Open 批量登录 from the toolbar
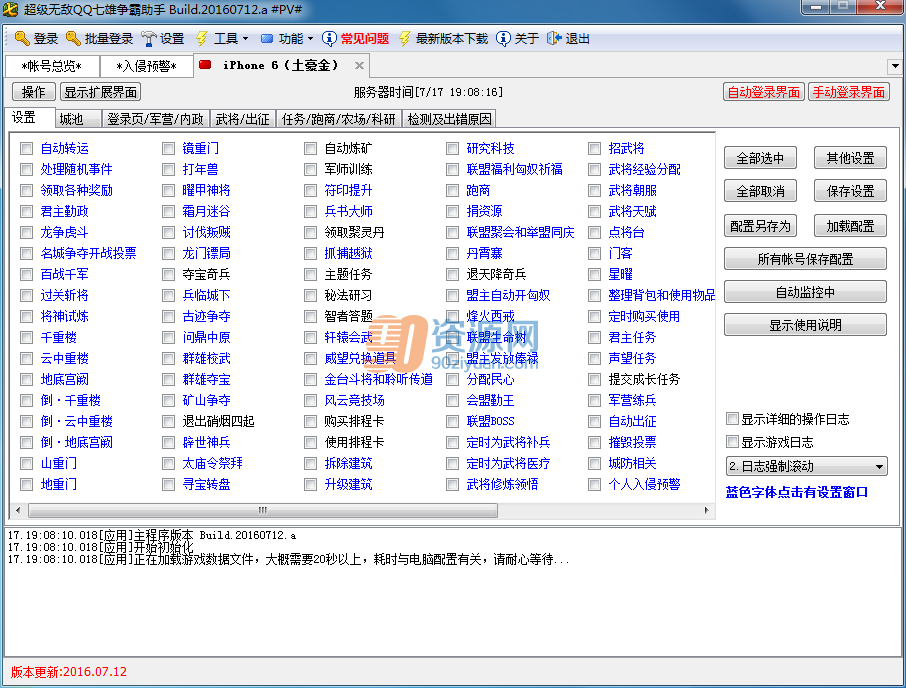This screenshot has height=688, width=906. tap(99, 39)
